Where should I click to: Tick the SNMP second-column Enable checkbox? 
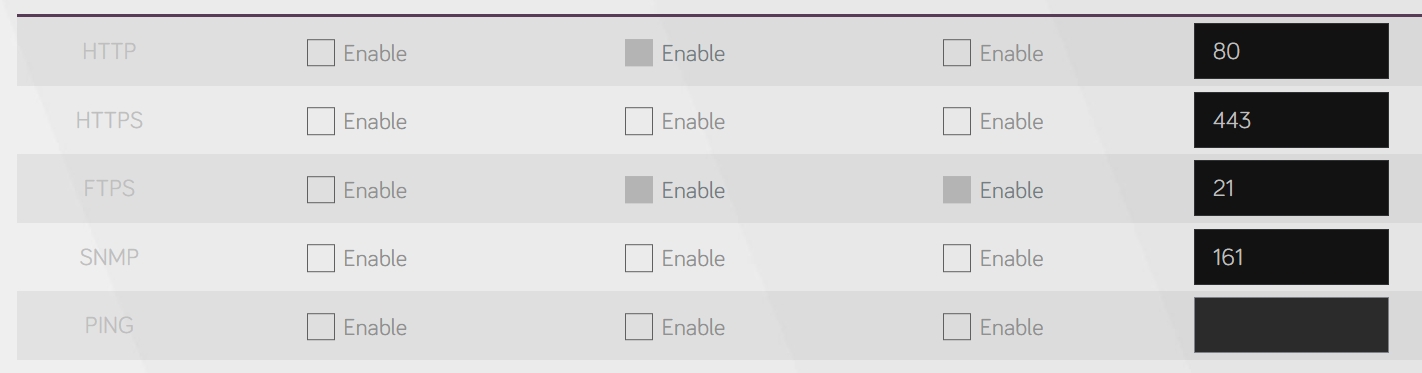pos(638,258)
